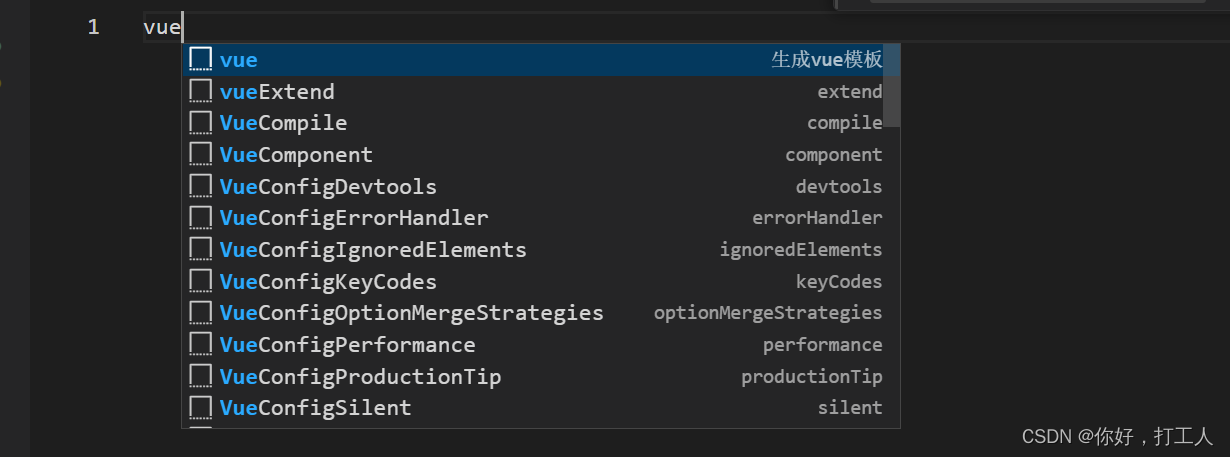
Task: Click the typed vue text in editor
Action: (161, 27)
